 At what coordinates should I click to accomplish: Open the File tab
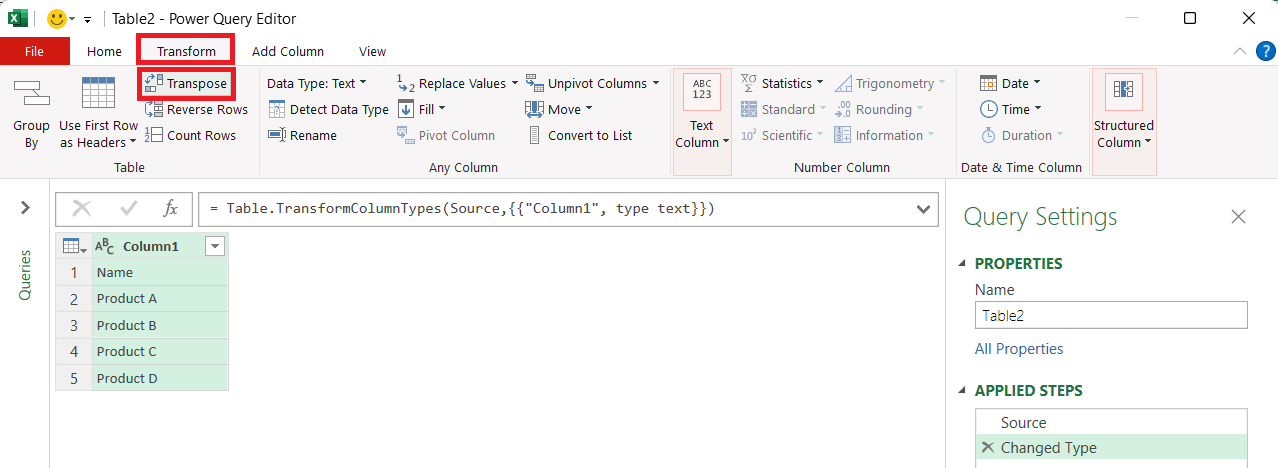click(x=34, y=51)
